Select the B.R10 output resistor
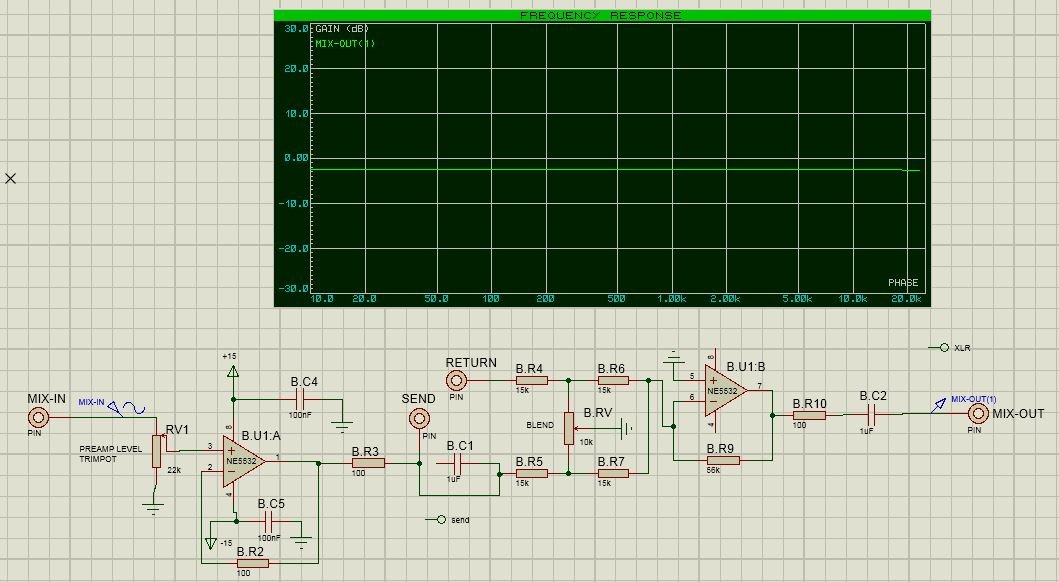1059x582 pixels. pos(809,415)
